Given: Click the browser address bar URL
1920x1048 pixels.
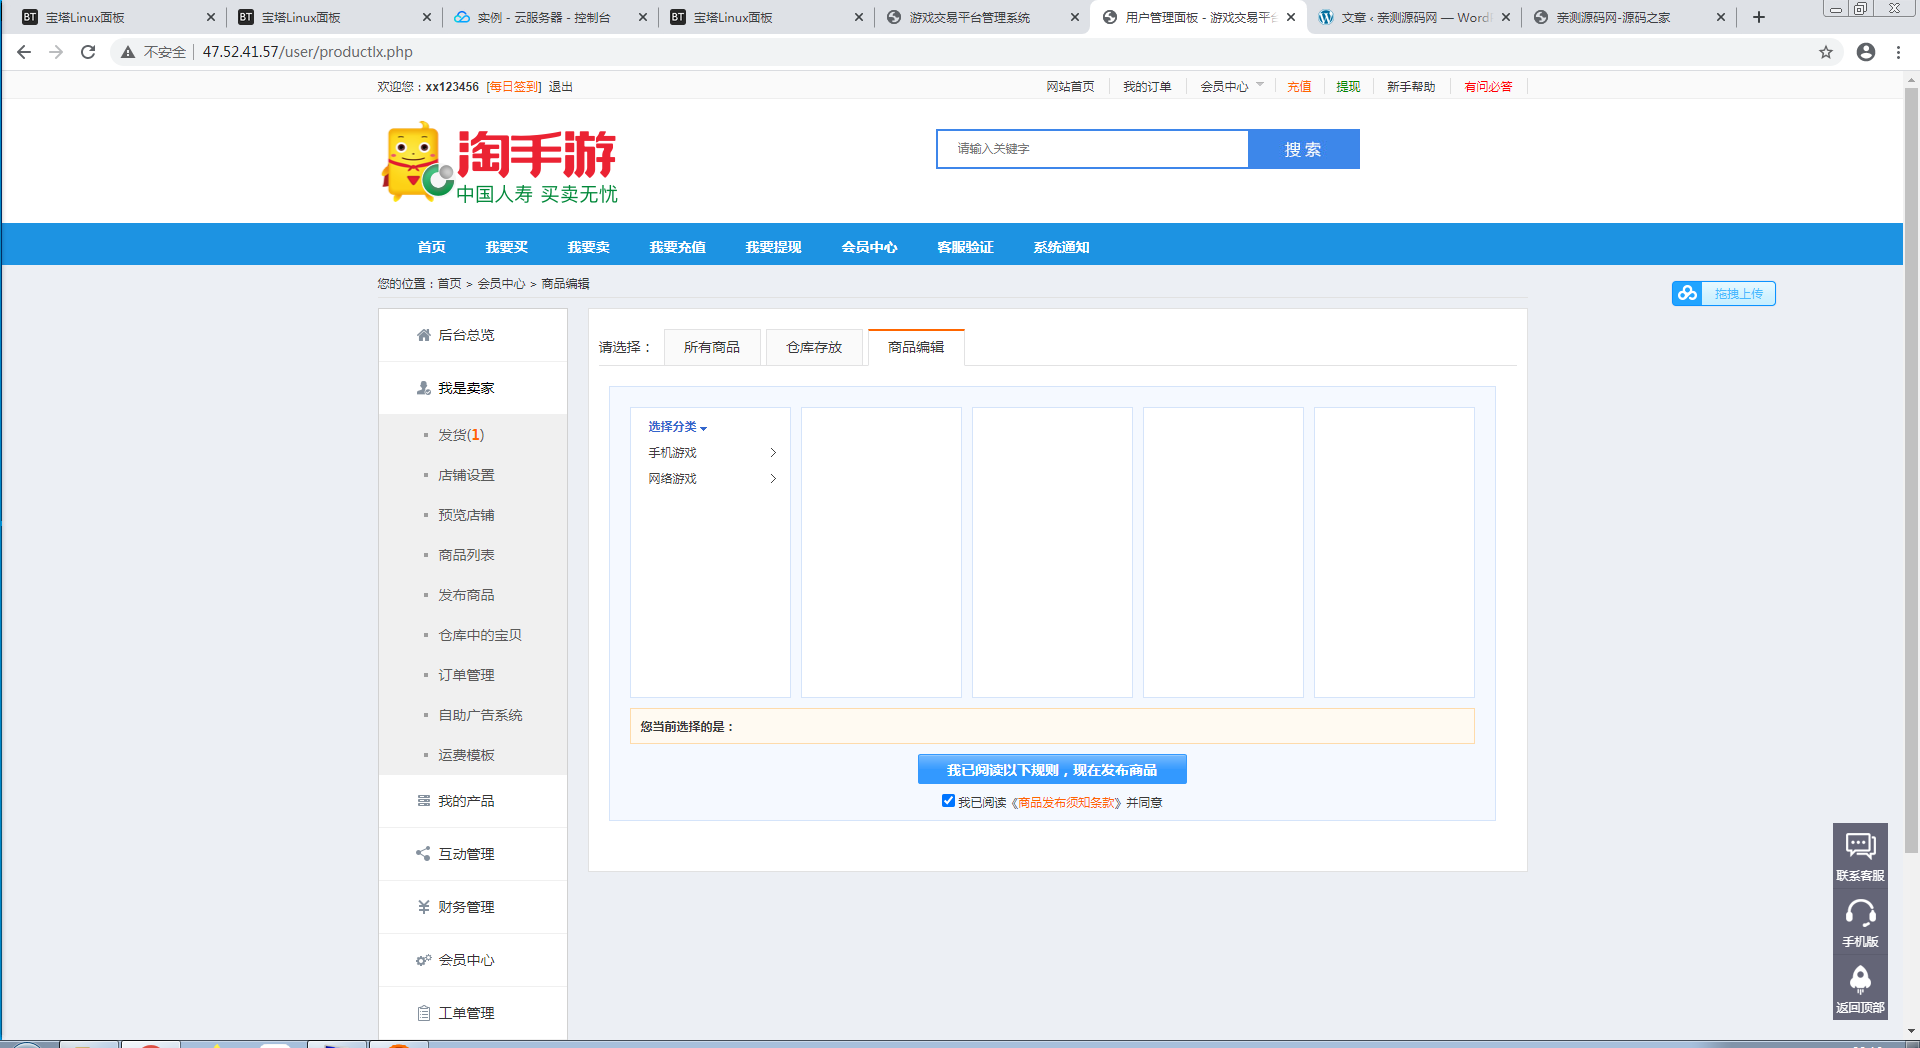Looking at the screenshot, I should point(308,52).
